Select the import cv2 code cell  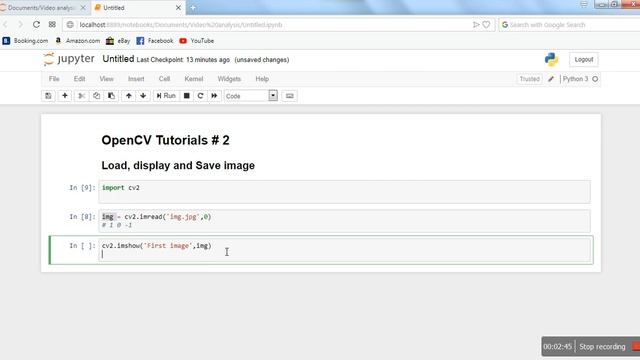344,192
